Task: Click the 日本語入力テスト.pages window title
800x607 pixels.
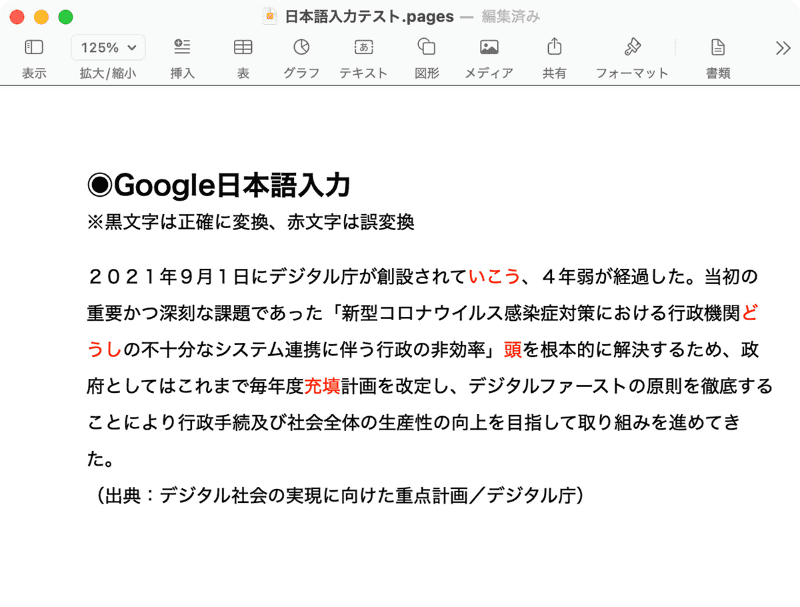Action: tap(369, 16)
